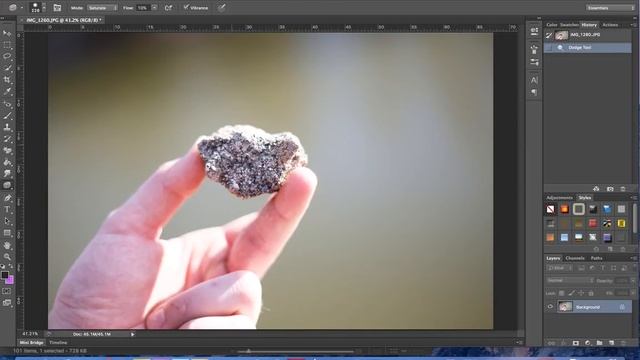Select the Crop tool

[7, 80]
